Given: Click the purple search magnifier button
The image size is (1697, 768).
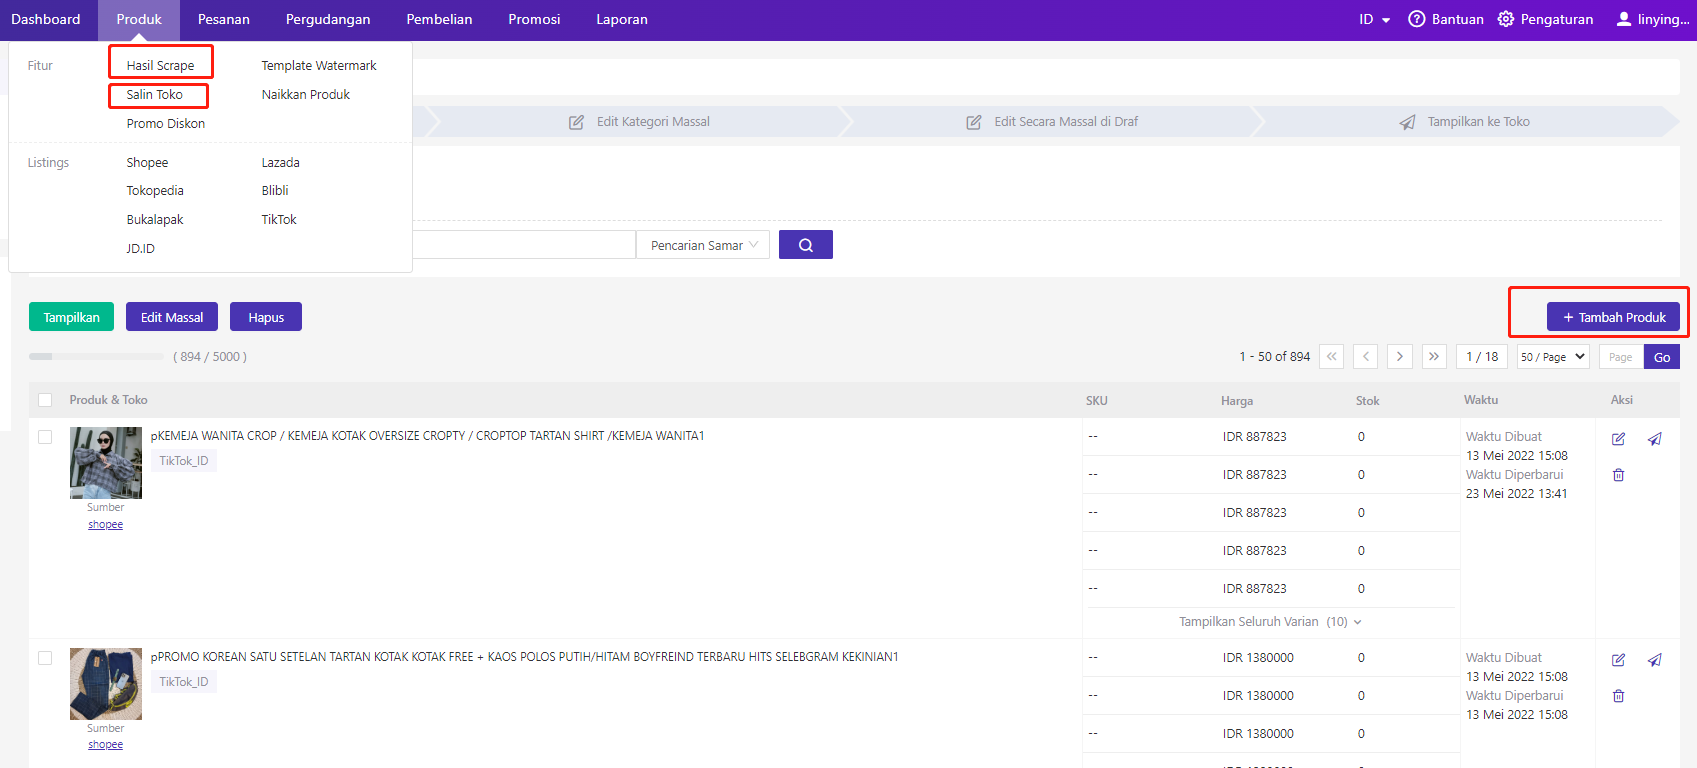Looking at the screenshot, I should (805, 245).
